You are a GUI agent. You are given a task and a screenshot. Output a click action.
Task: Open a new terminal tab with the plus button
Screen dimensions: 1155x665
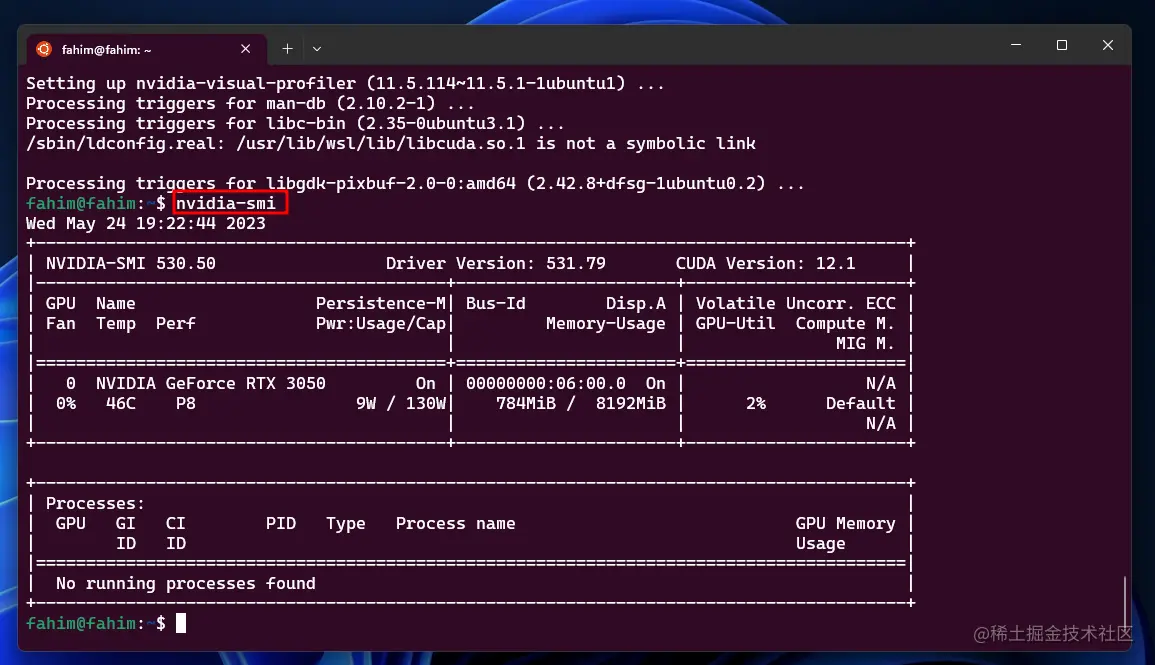click(x=287, y=49)
